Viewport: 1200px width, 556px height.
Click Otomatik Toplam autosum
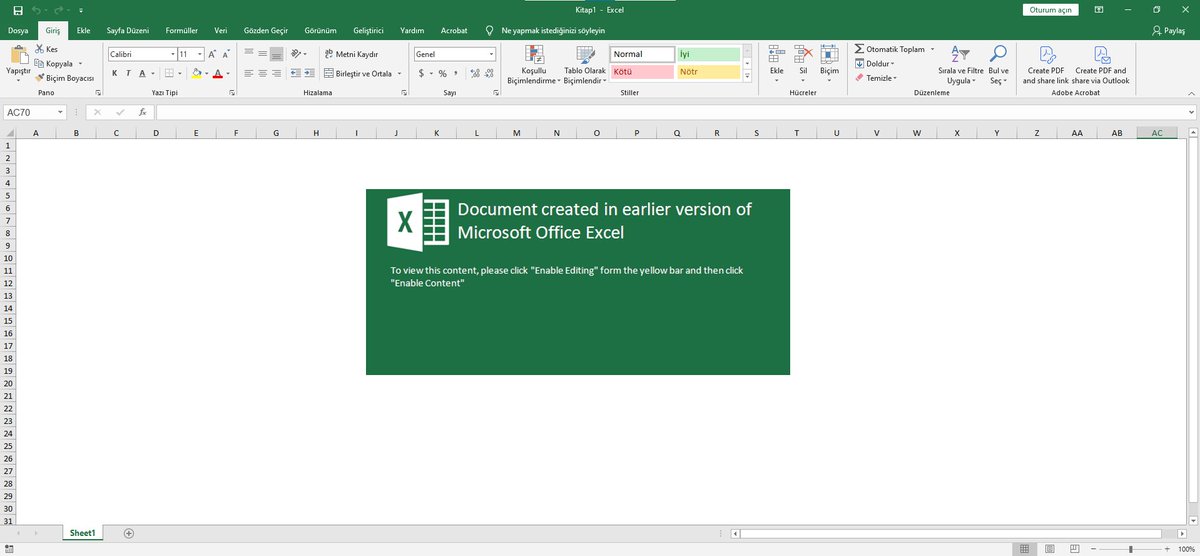(889, 49)
